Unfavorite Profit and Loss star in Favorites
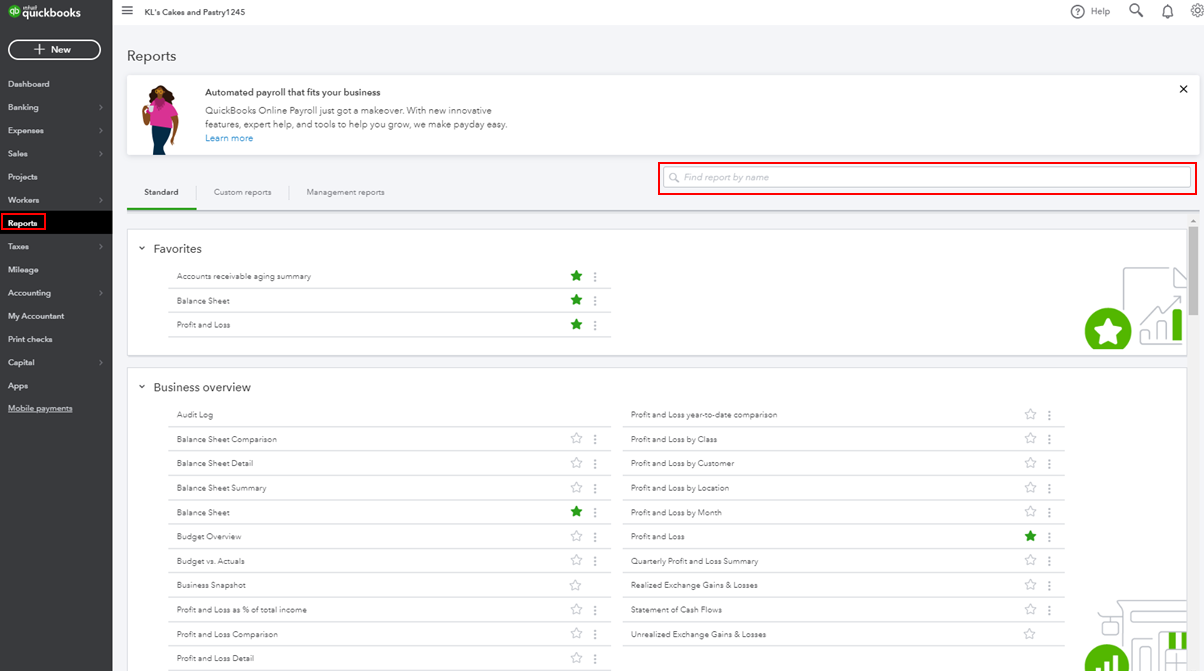 (x=576, y=324)
